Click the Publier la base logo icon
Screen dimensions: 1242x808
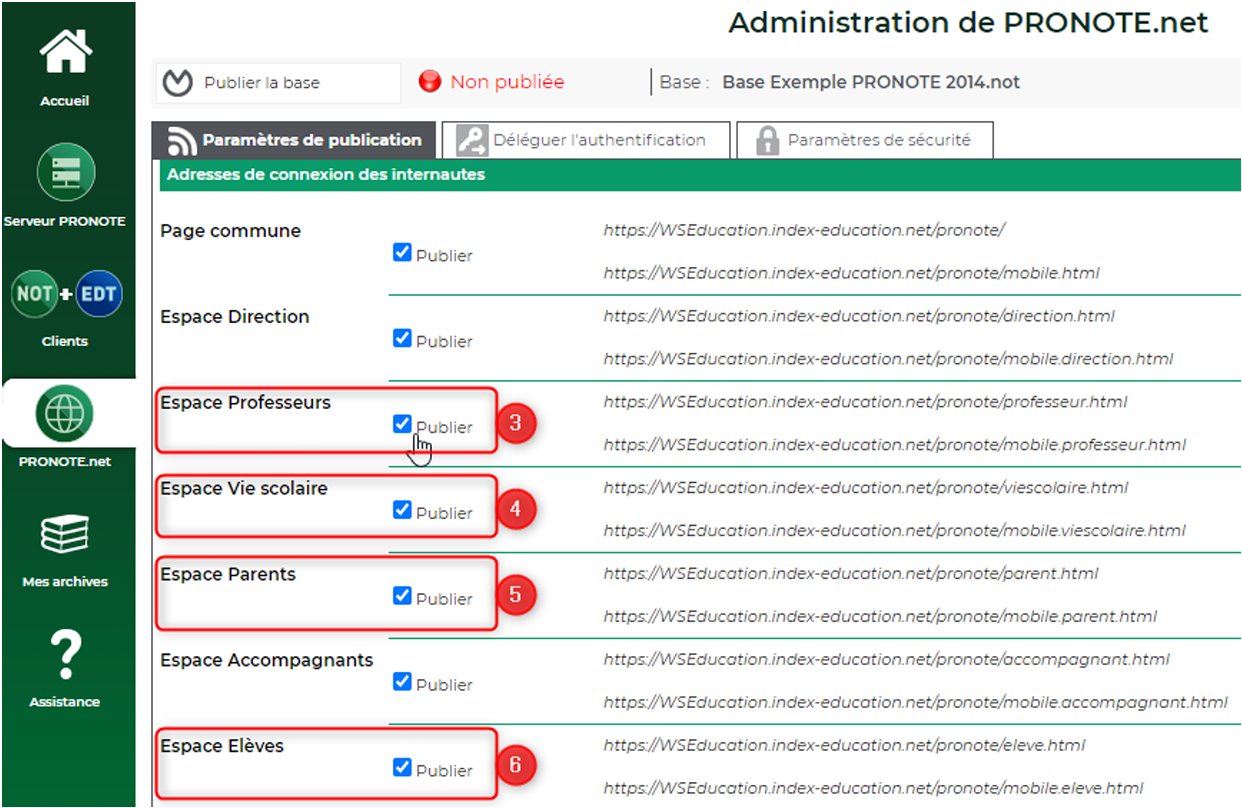pyautogui.click(x=177, y=83)
